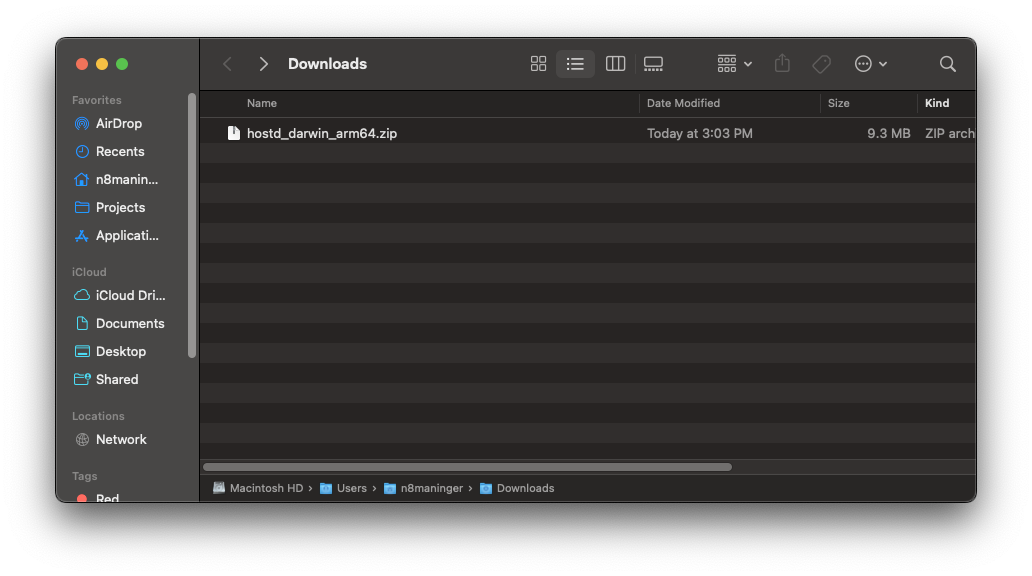1032x576 pixels.
Task: Sort by Date Modified column header
Action: (x=683, y=103)
